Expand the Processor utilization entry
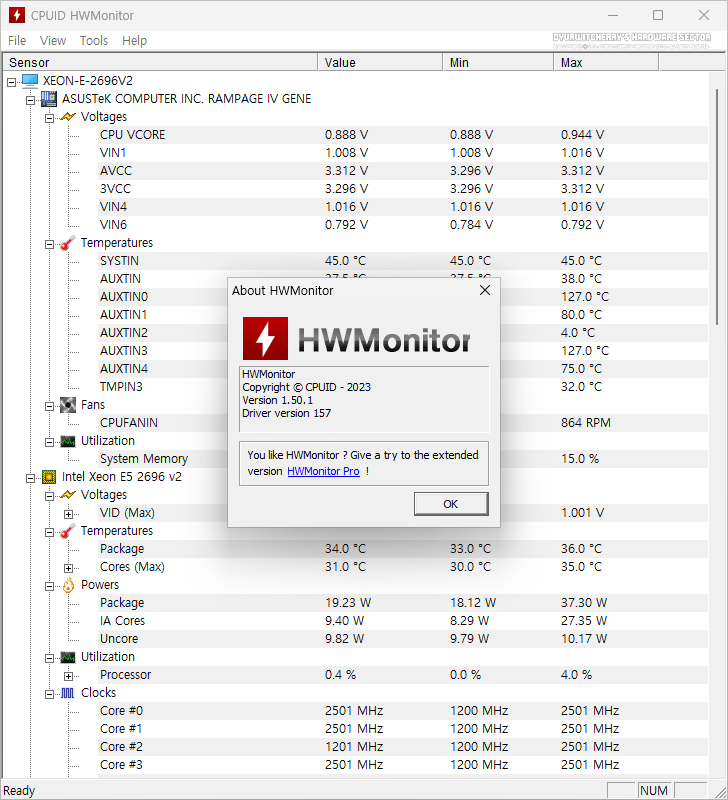This screenshot has height=800, width=728. tap(68, 676)
